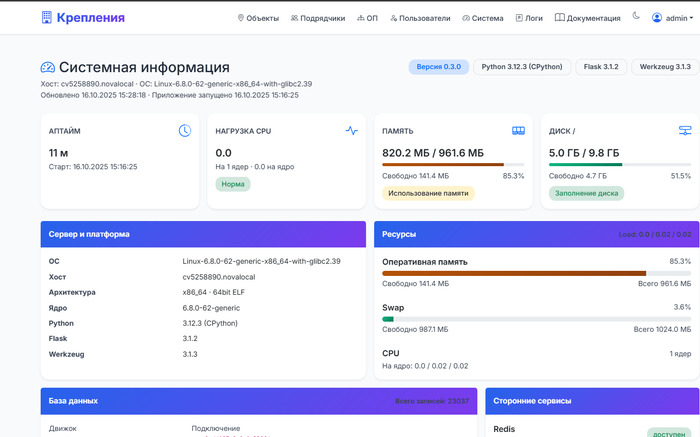The image size is (700, 437).
Task: Select Система in the top navigation
Action: 484,18
